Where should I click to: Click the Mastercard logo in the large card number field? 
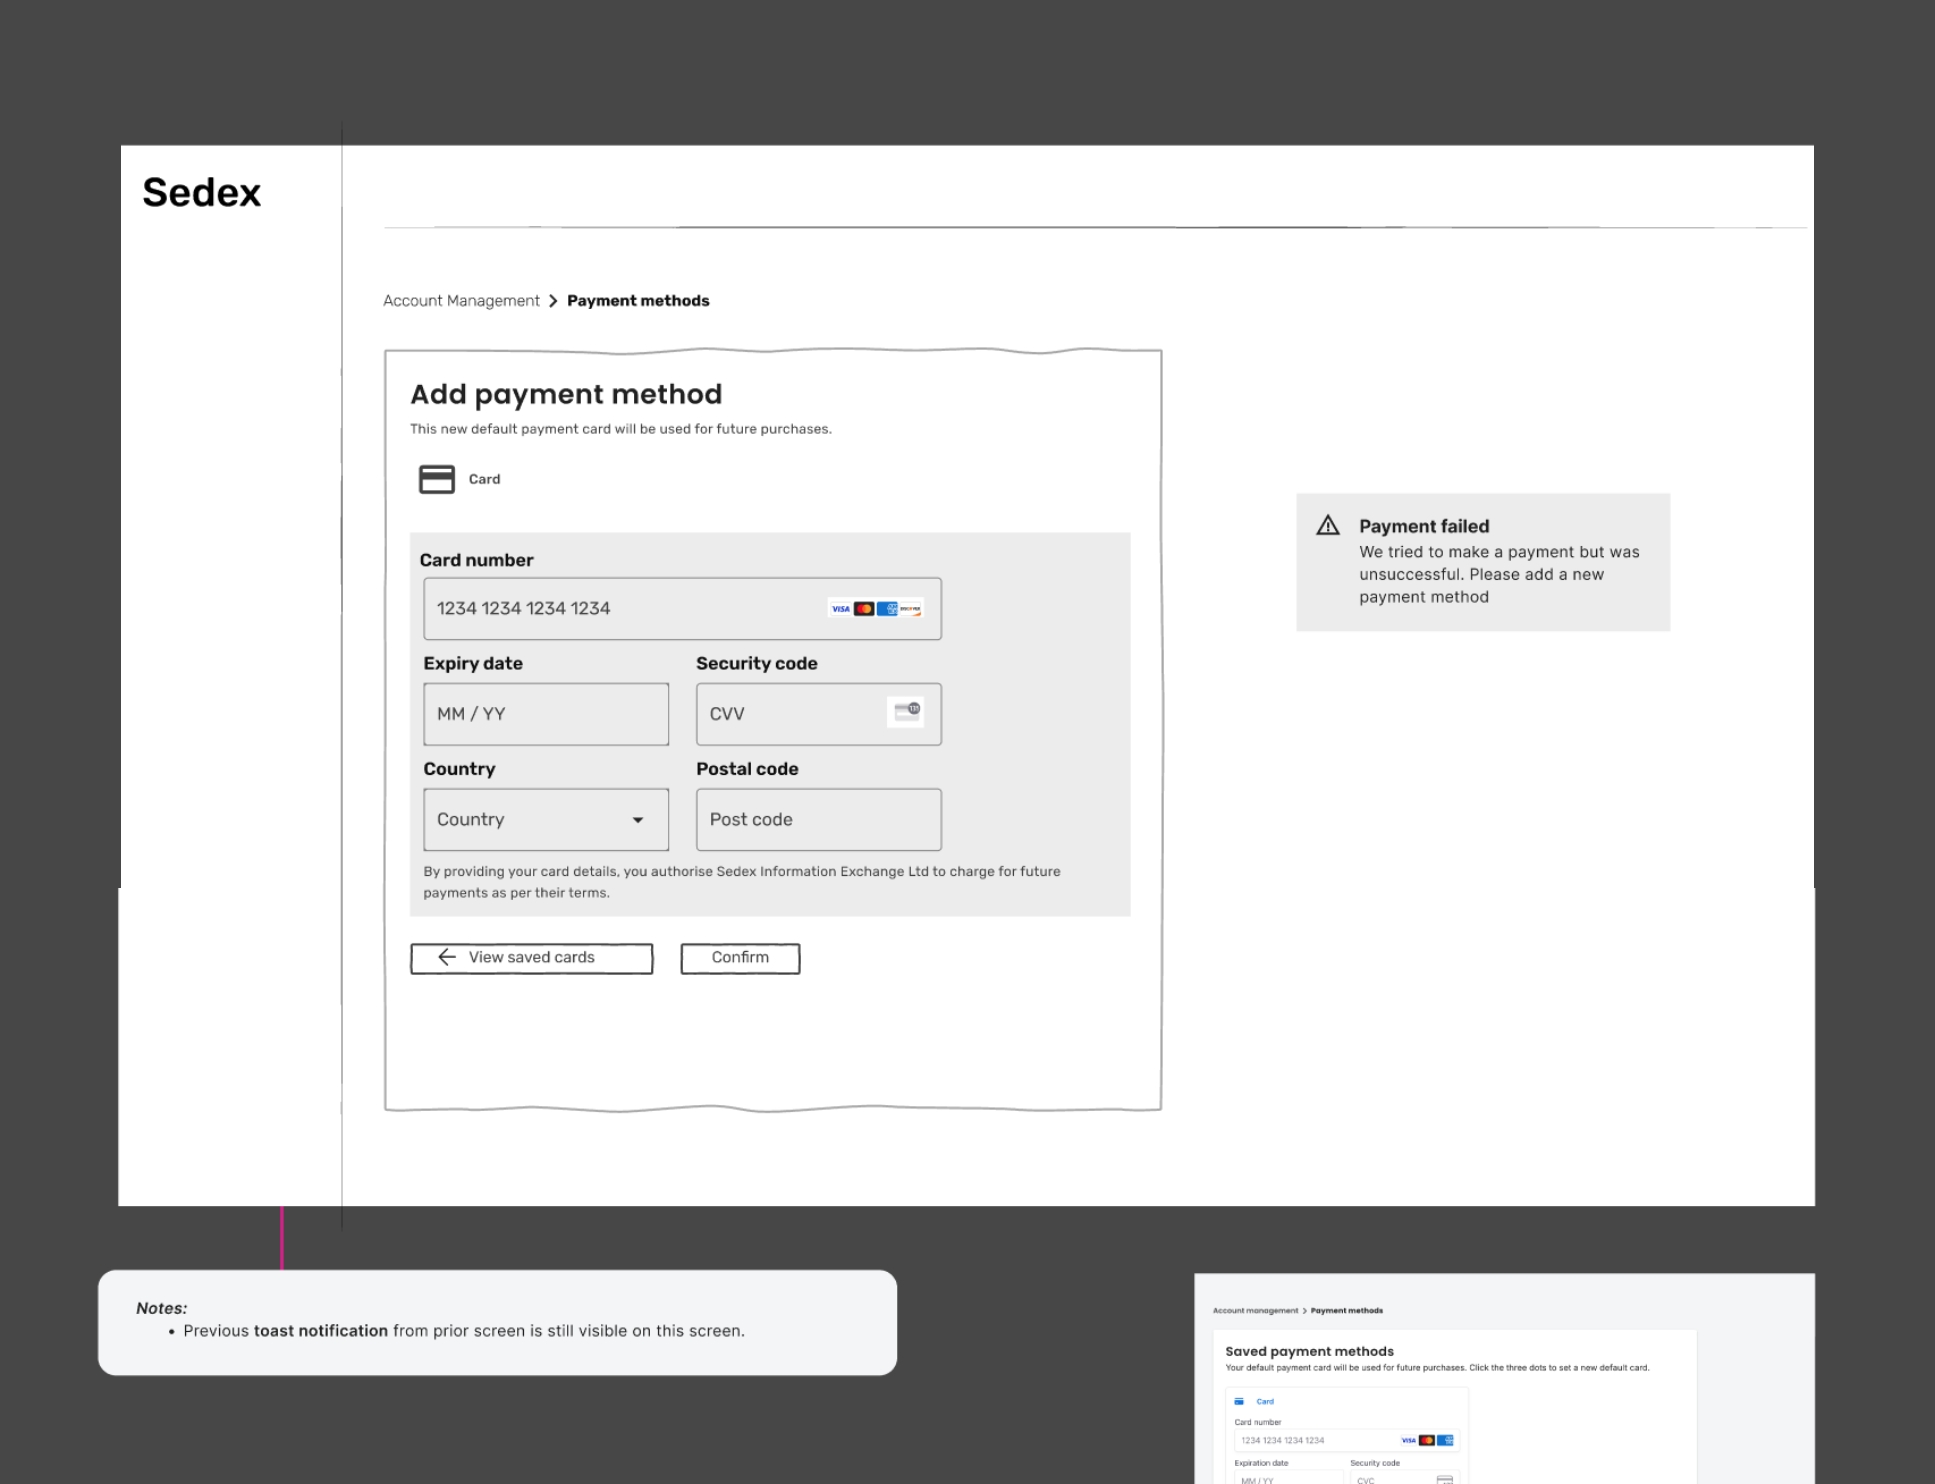pyautogui.click(x=864, y=609)
